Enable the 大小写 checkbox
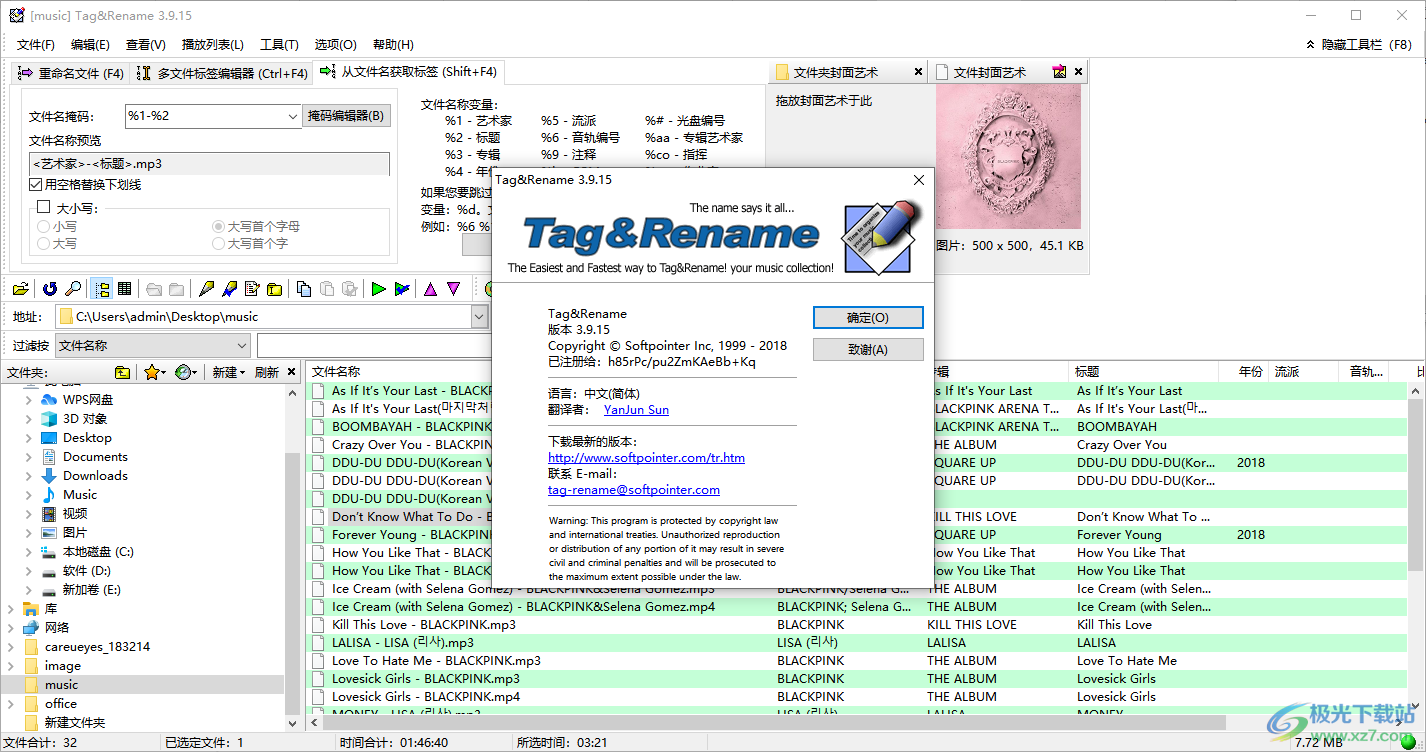 pos(43,208)
